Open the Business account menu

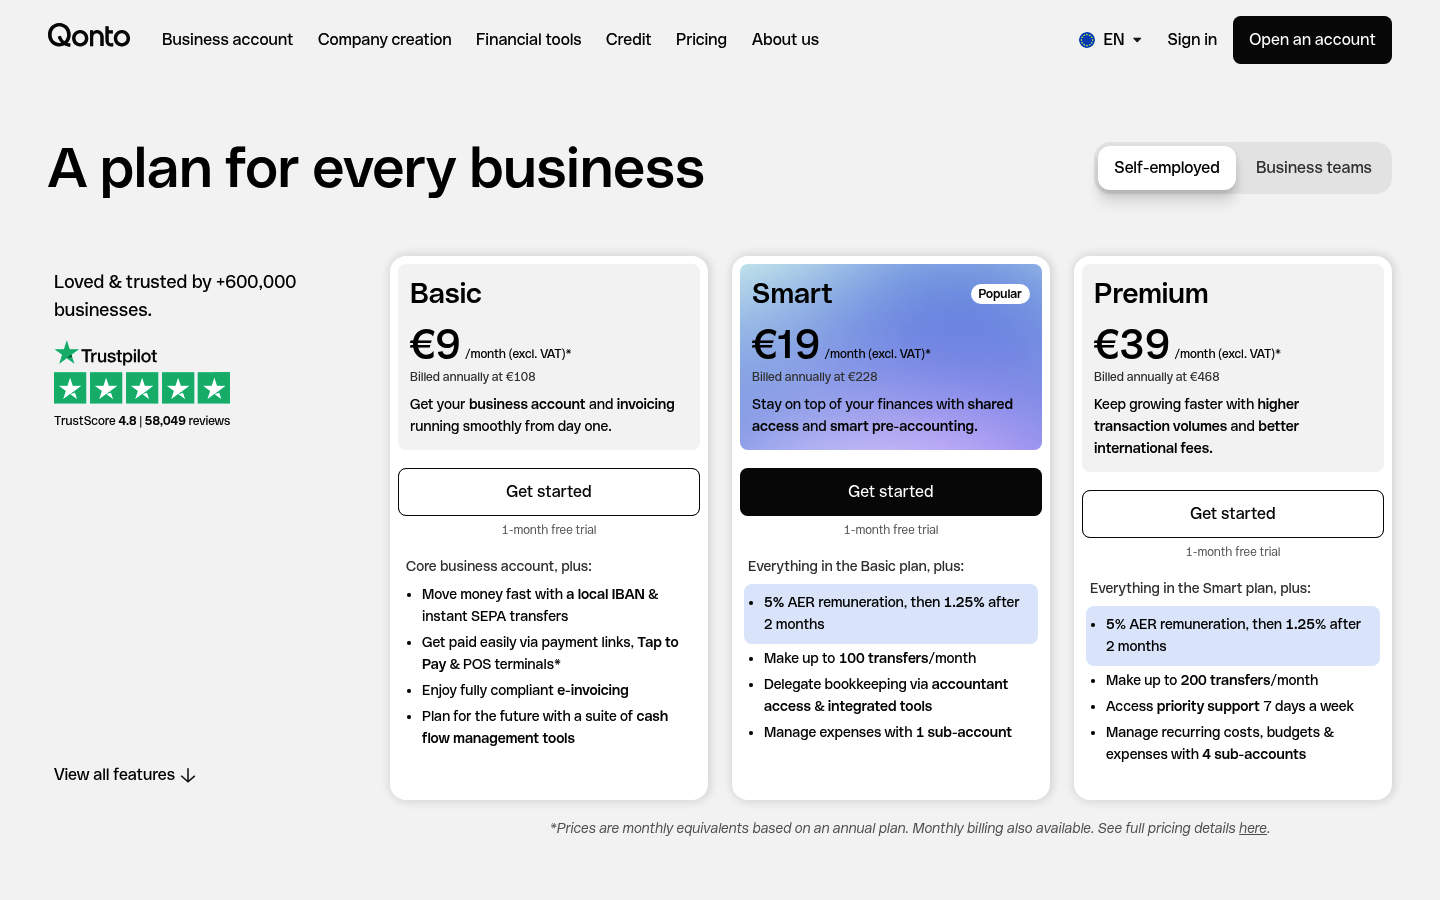point(227,39)
